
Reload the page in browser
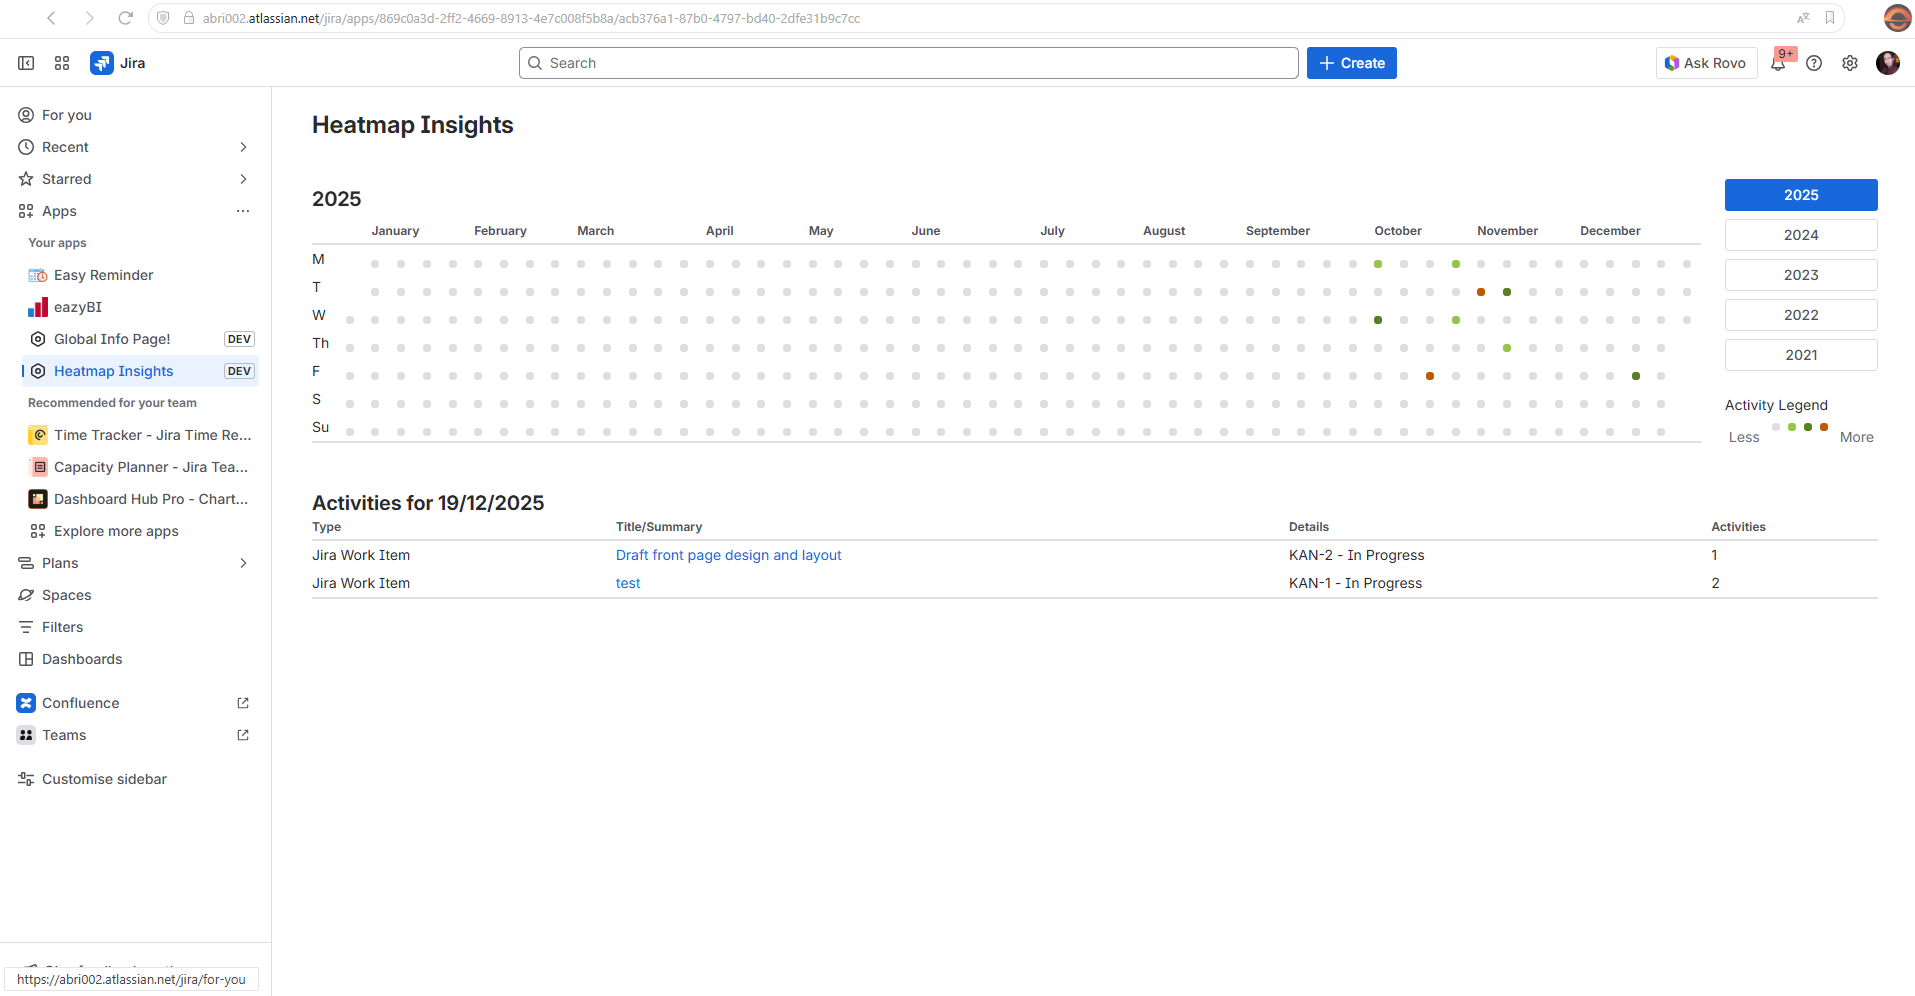pos(125,18)
